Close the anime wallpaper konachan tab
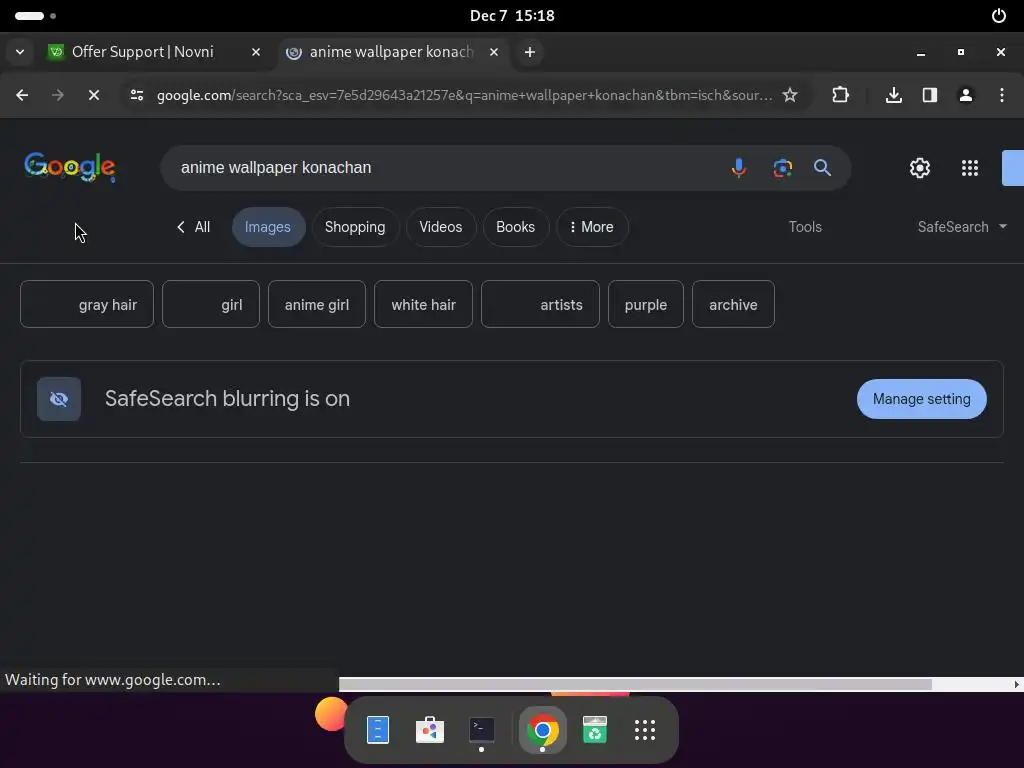 pyautogui.click(x=494, y=52)
